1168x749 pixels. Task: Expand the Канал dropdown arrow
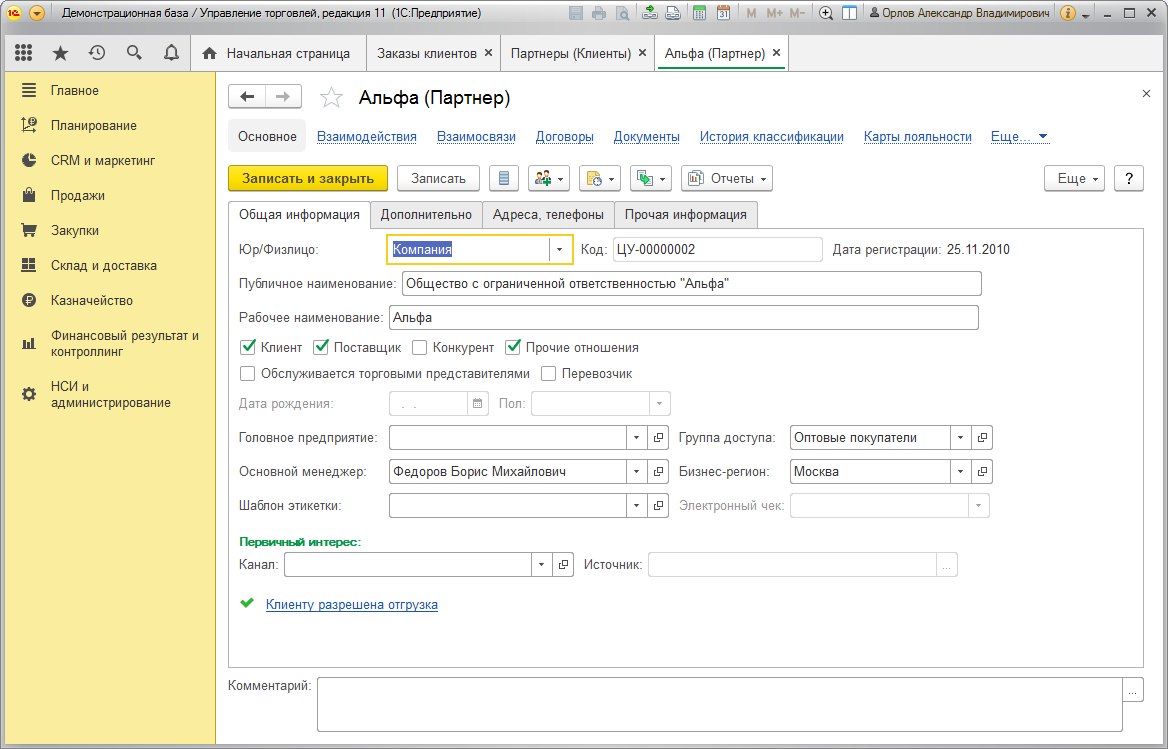542,564
